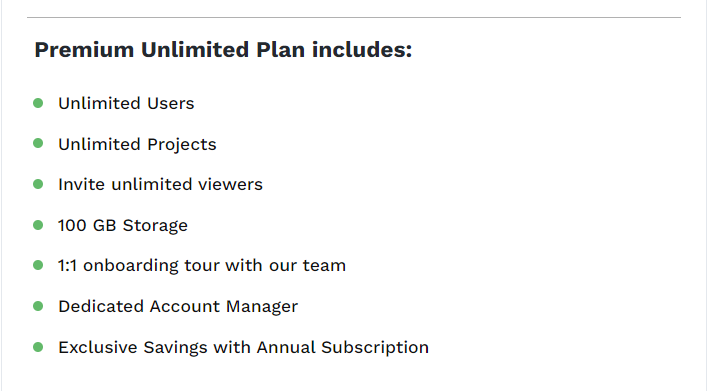707x391 pixels.
Task: Click the green bullet beside Dedicated Account Manager
Action: (x=38, y=306)
